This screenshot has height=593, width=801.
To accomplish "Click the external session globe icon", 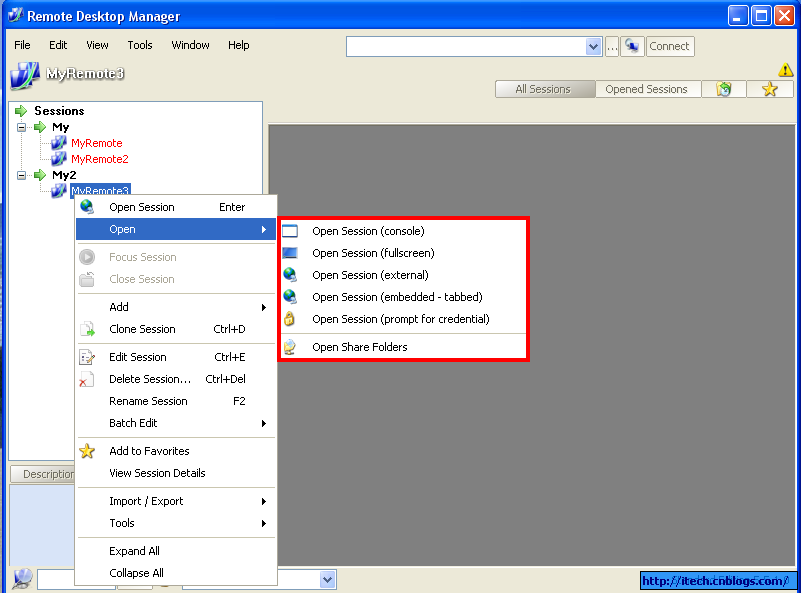I will [x=290, y=275].
